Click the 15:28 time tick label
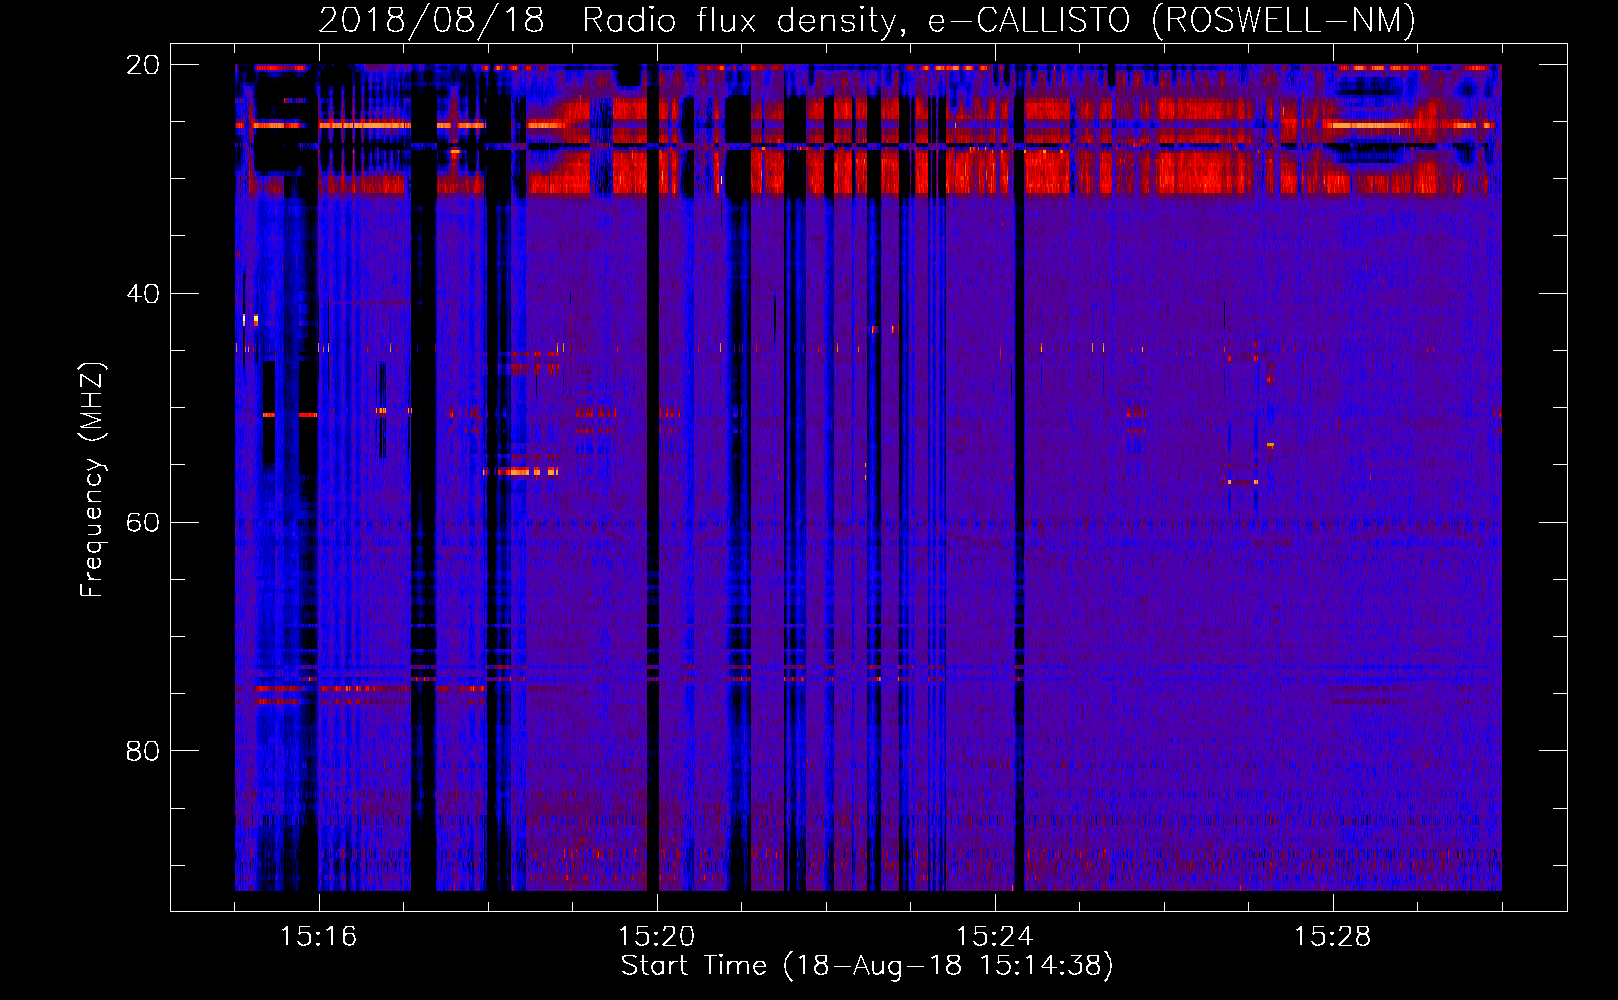 (x=1332, y=937)
